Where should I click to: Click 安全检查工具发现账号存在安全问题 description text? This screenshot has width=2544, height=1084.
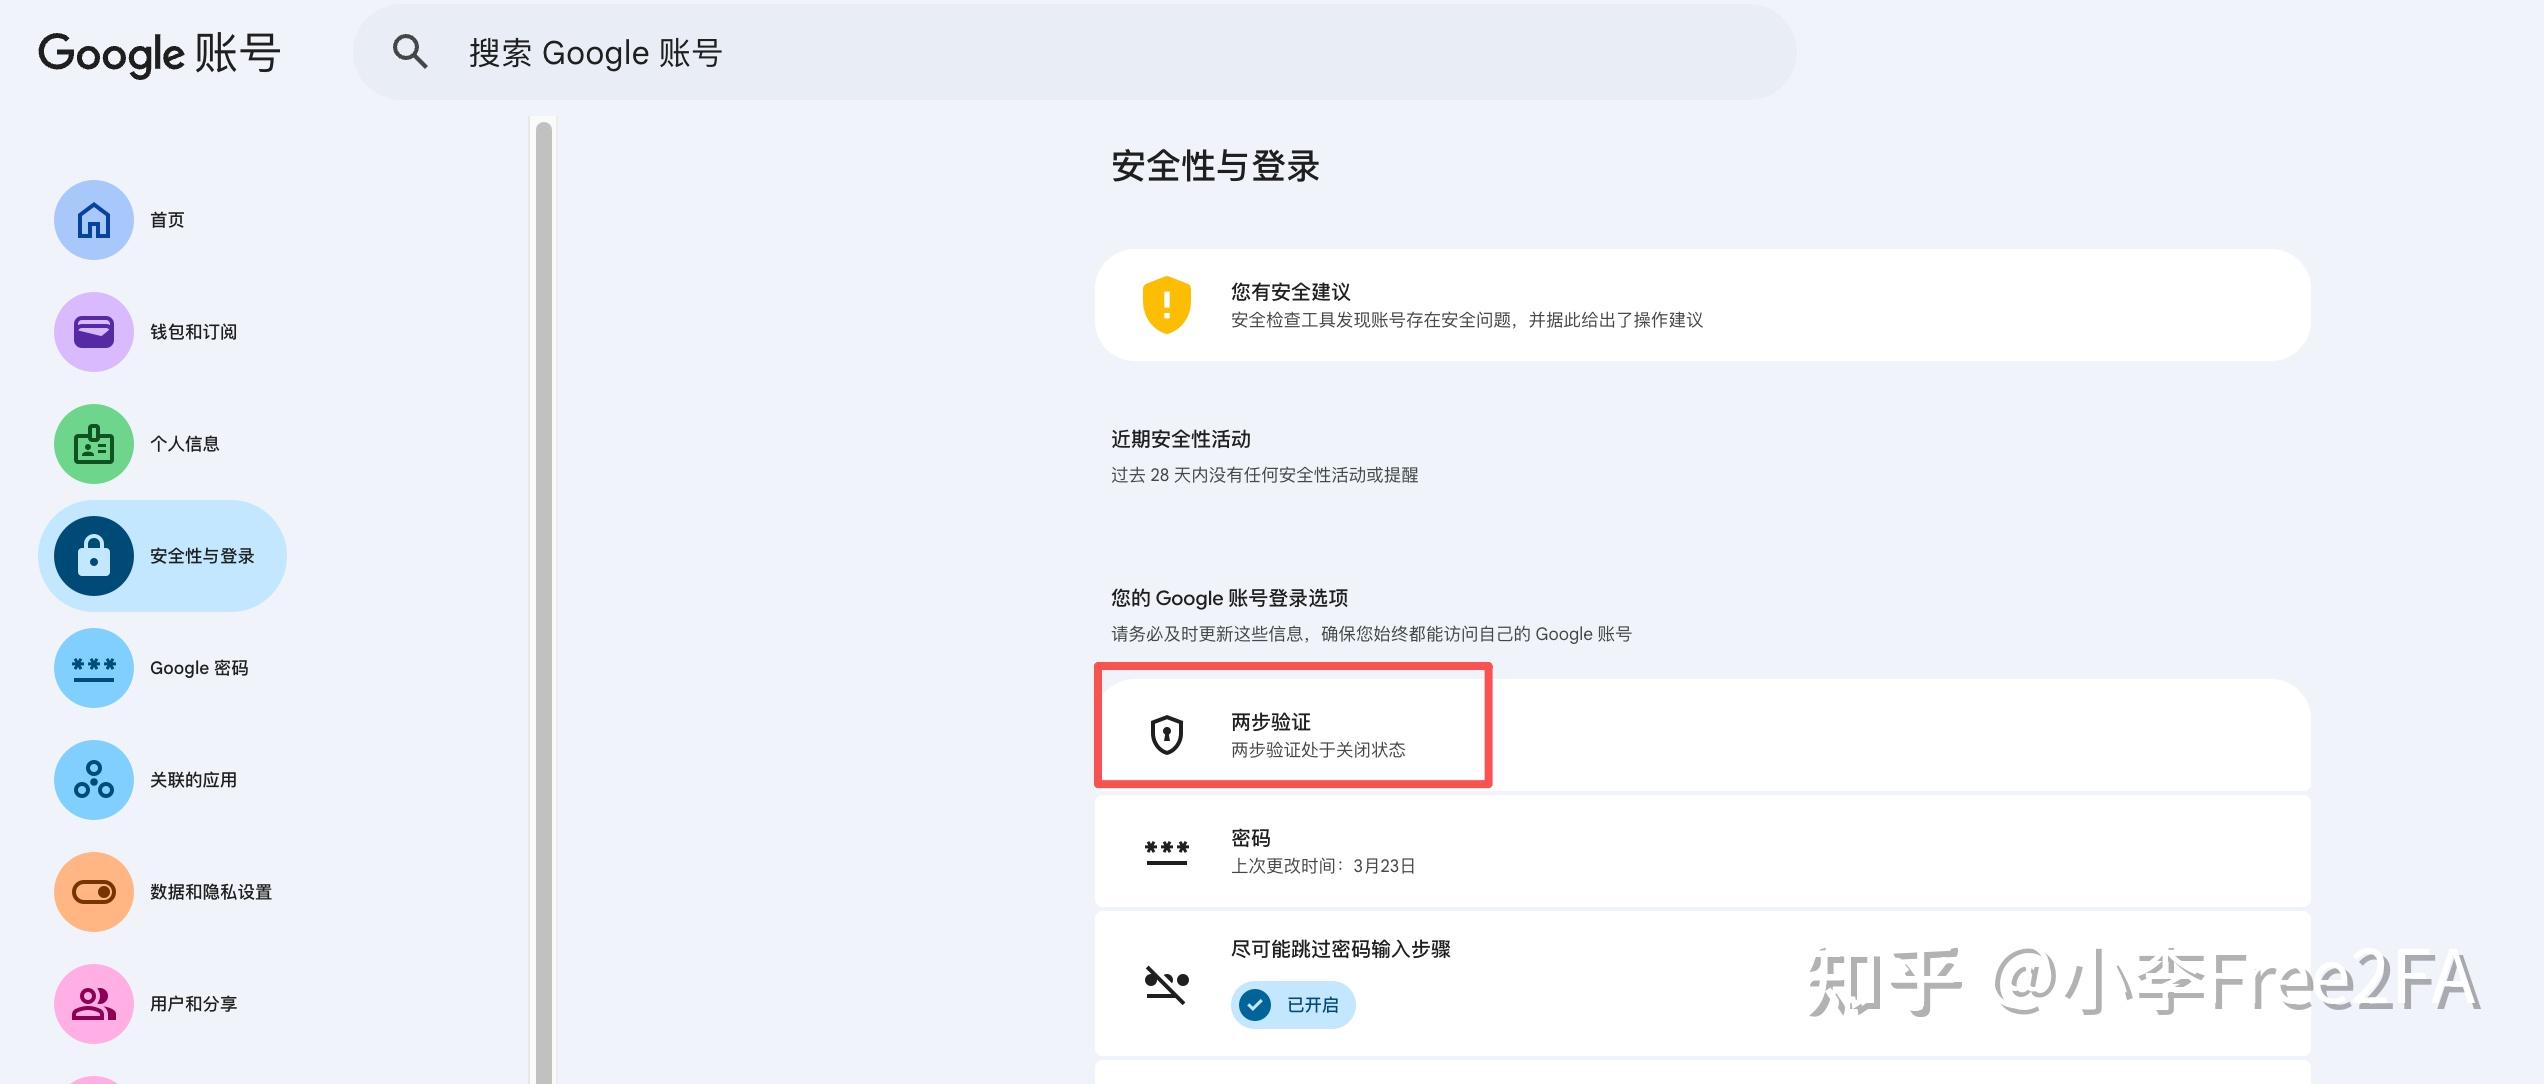point(1467,320)
